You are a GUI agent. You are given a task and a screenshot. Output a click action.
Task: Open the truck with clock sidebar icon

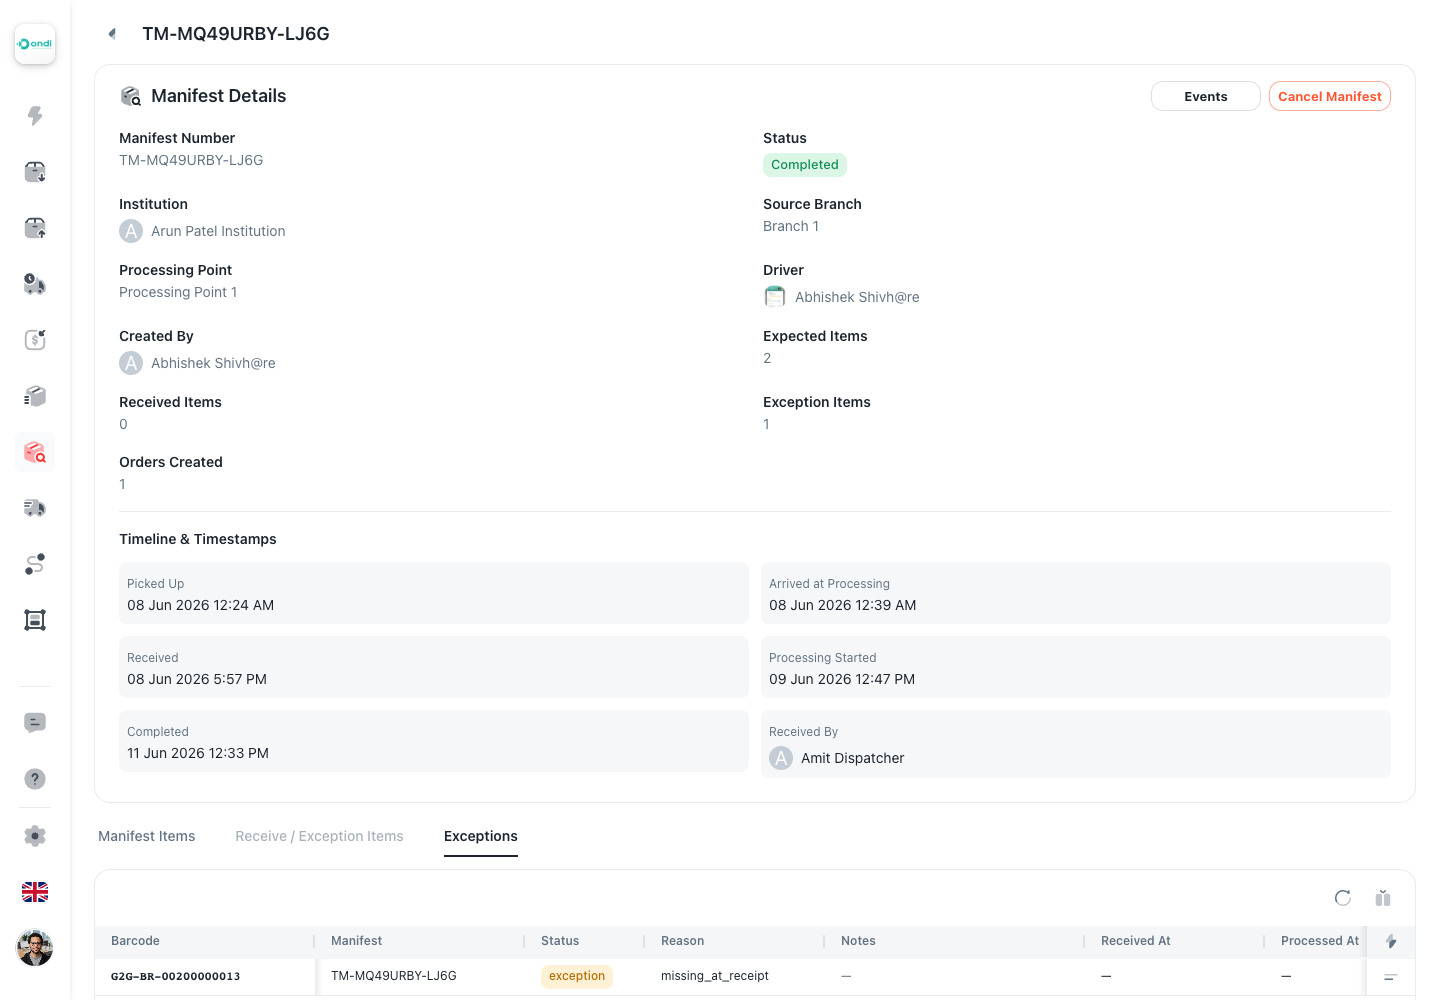click(x=35, y=284)
